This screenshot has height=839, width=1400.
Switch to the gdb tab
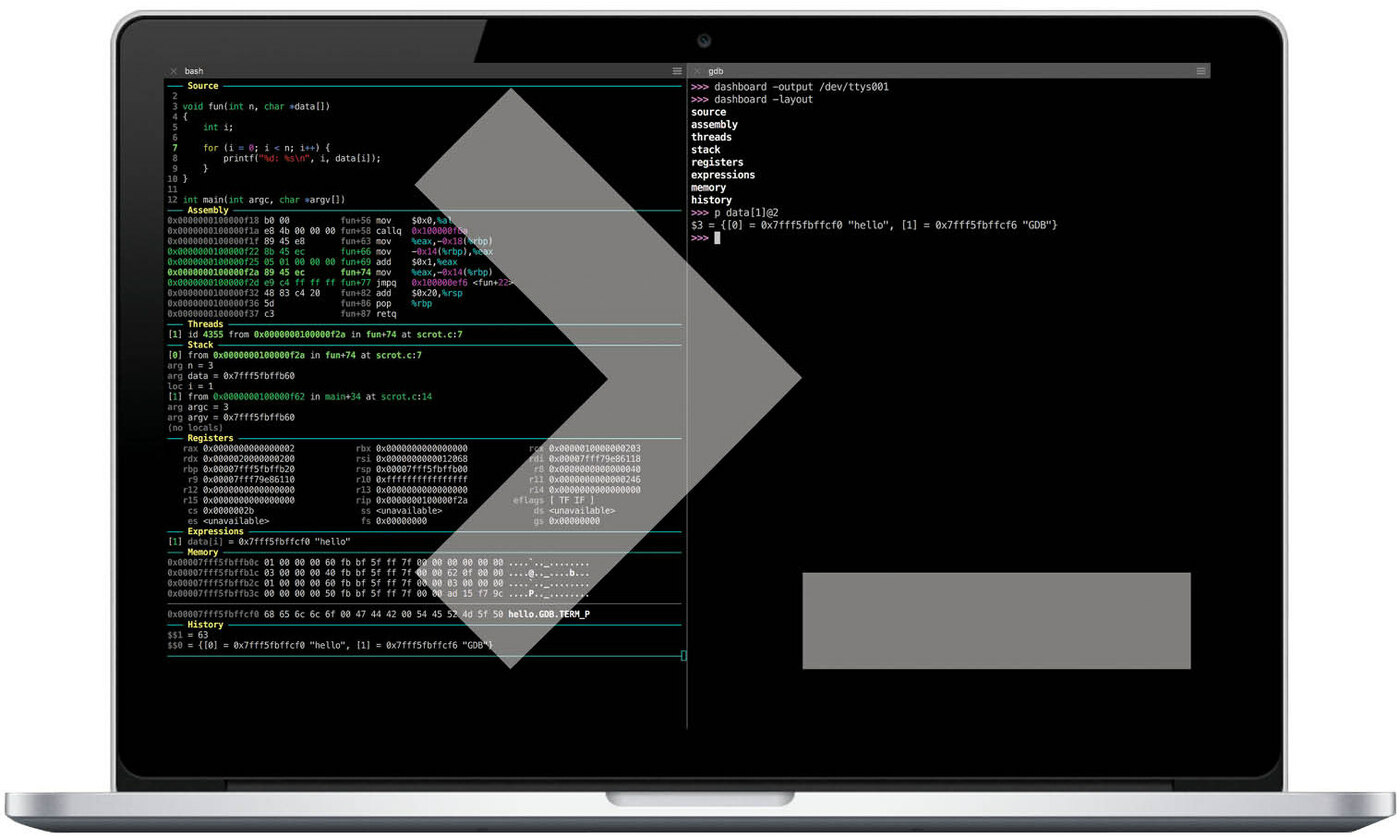pyautogui.click(x=715, y=70)
